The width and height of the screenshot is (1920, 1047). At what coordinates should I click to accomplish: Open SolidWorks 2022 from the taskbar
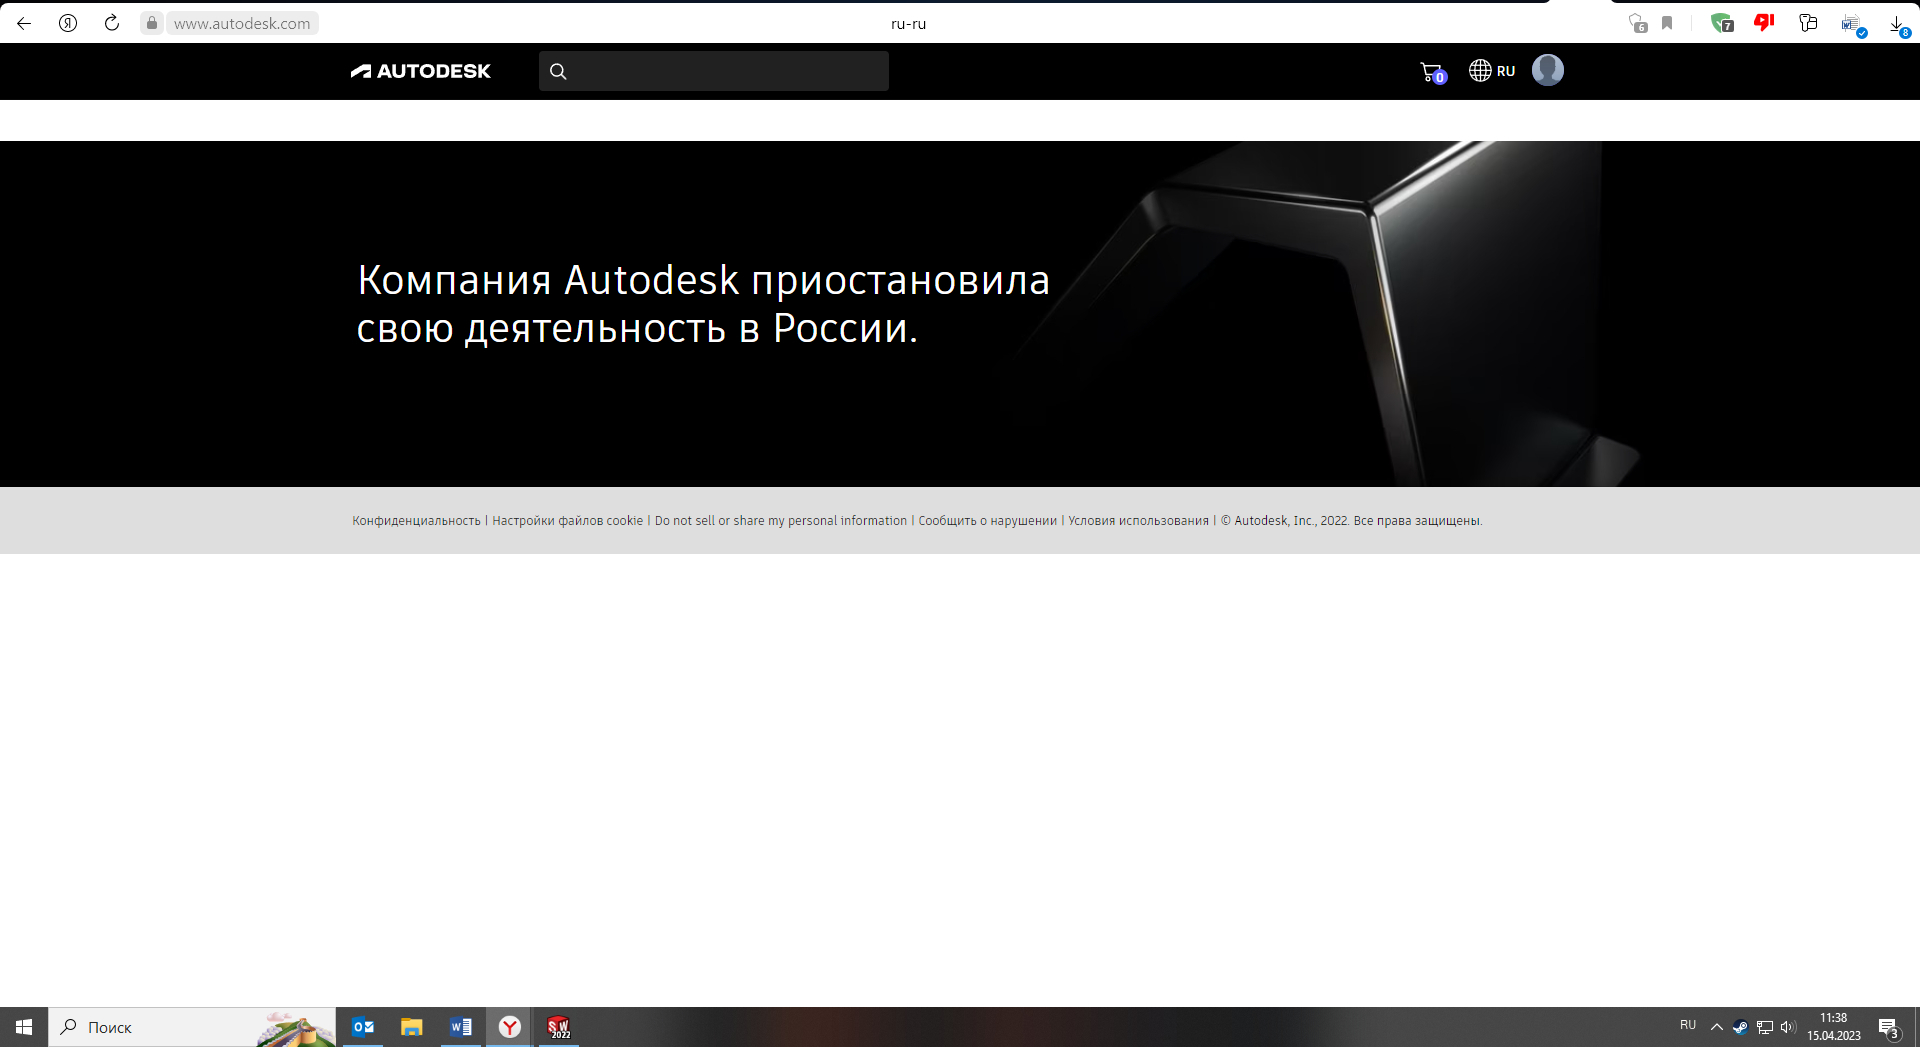click(559, 1027)
